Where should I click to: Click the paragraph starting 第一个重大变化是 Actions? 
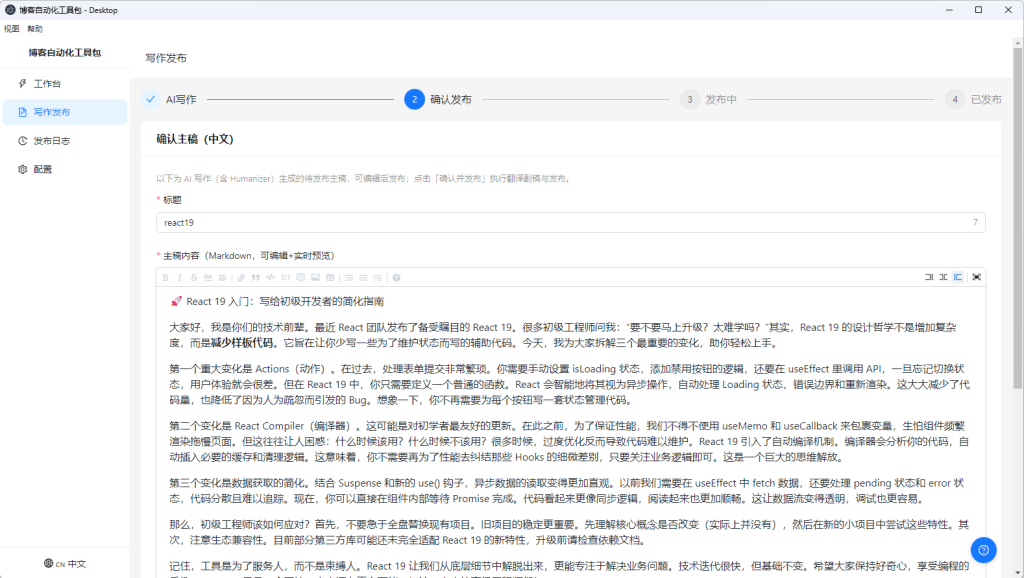click(569, 384)
